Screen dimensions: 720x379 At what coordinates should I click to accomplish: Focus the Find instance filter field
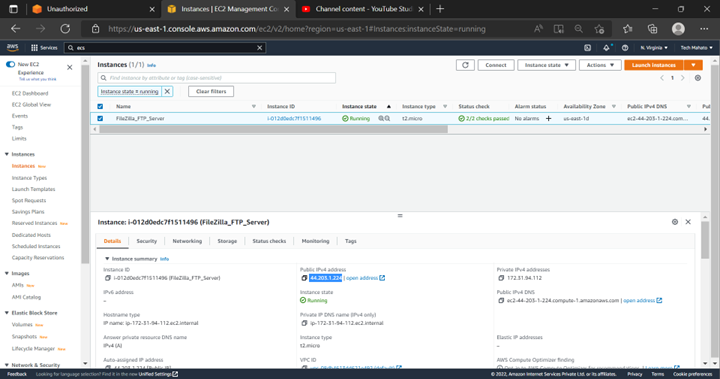[216, 78]
